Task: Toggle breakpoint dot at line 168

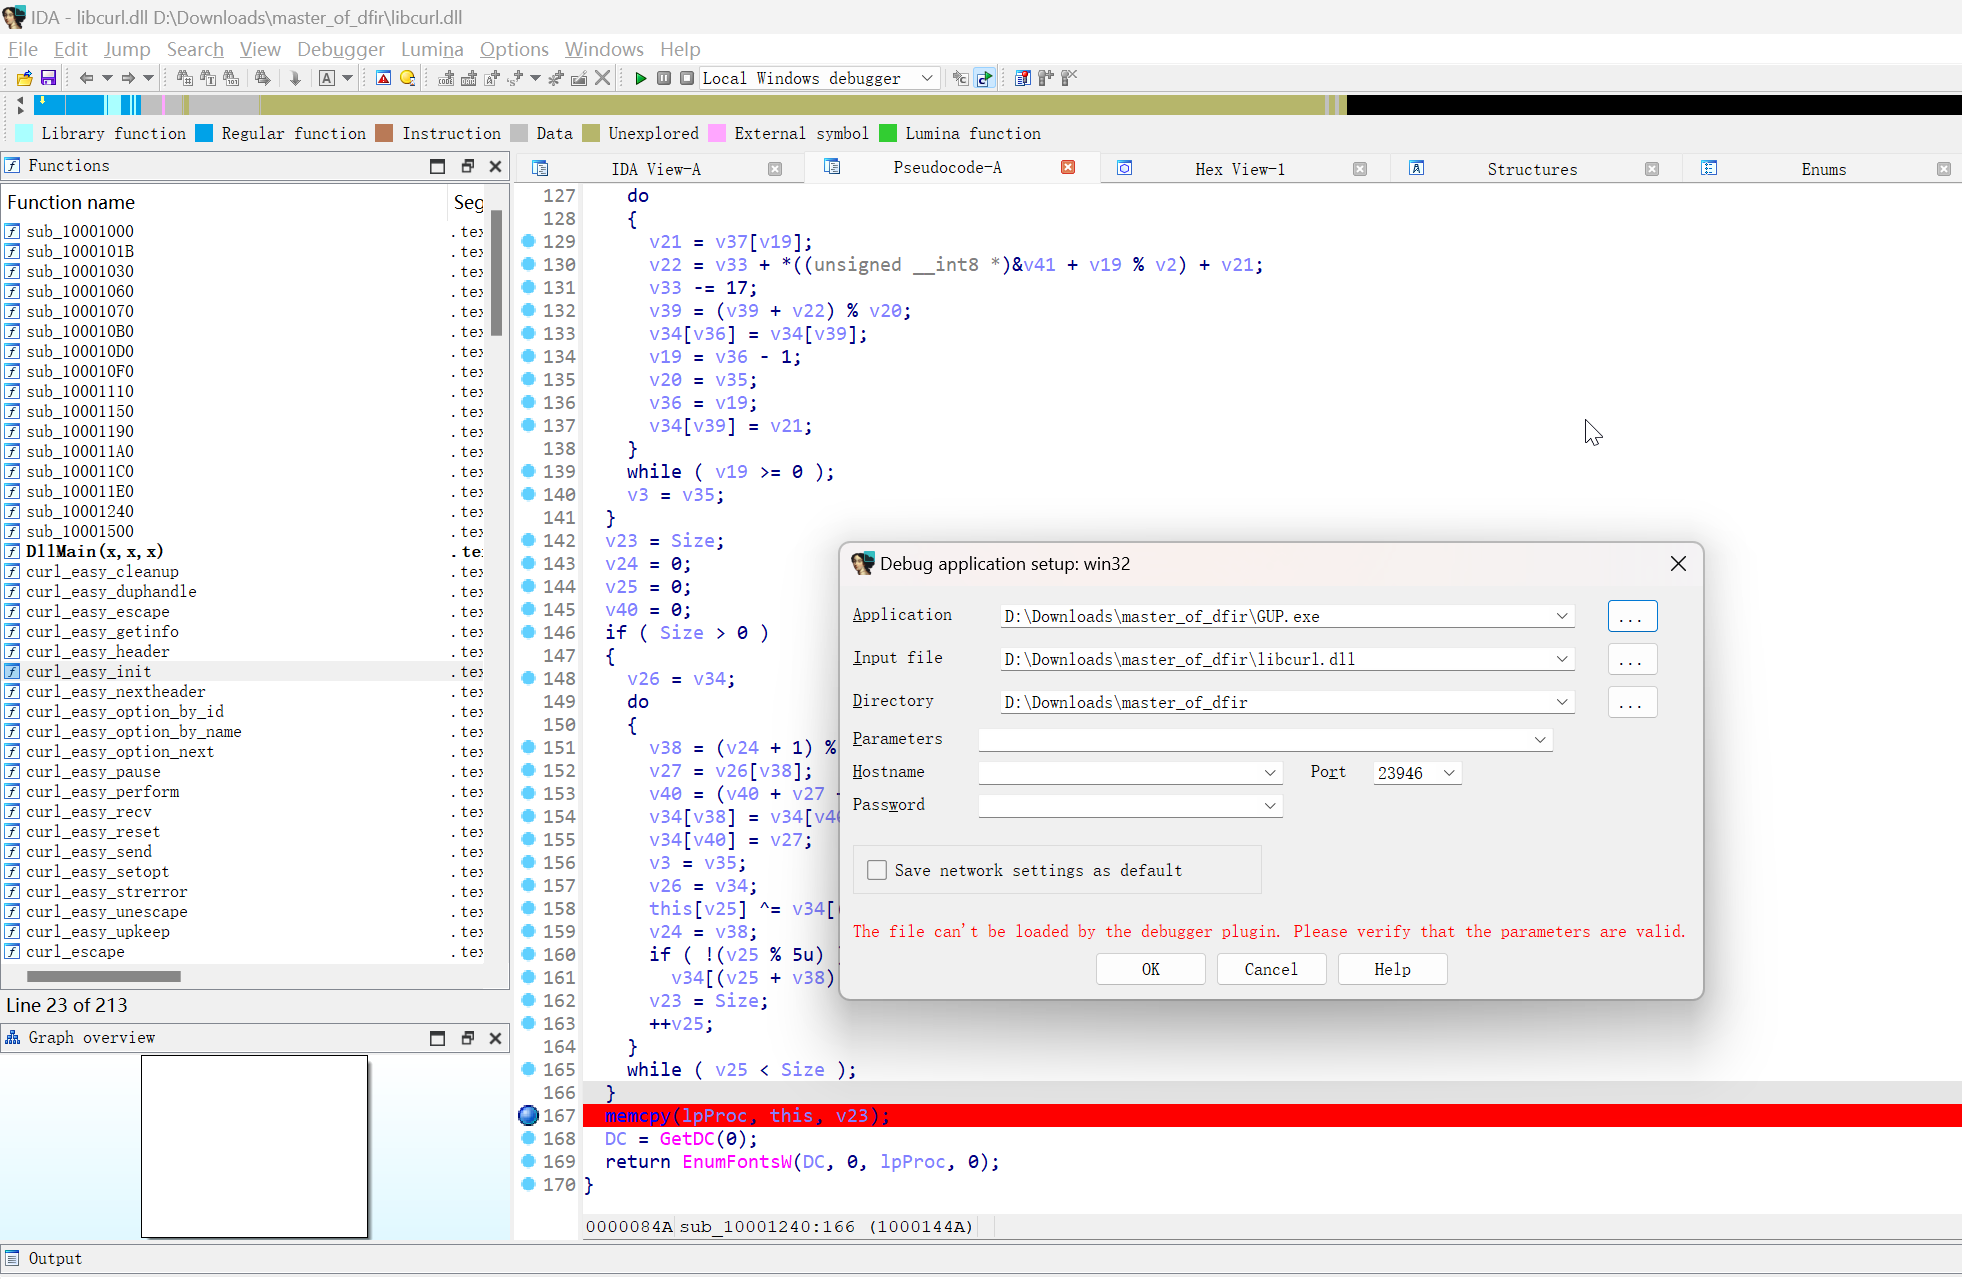Action: 529,1138
